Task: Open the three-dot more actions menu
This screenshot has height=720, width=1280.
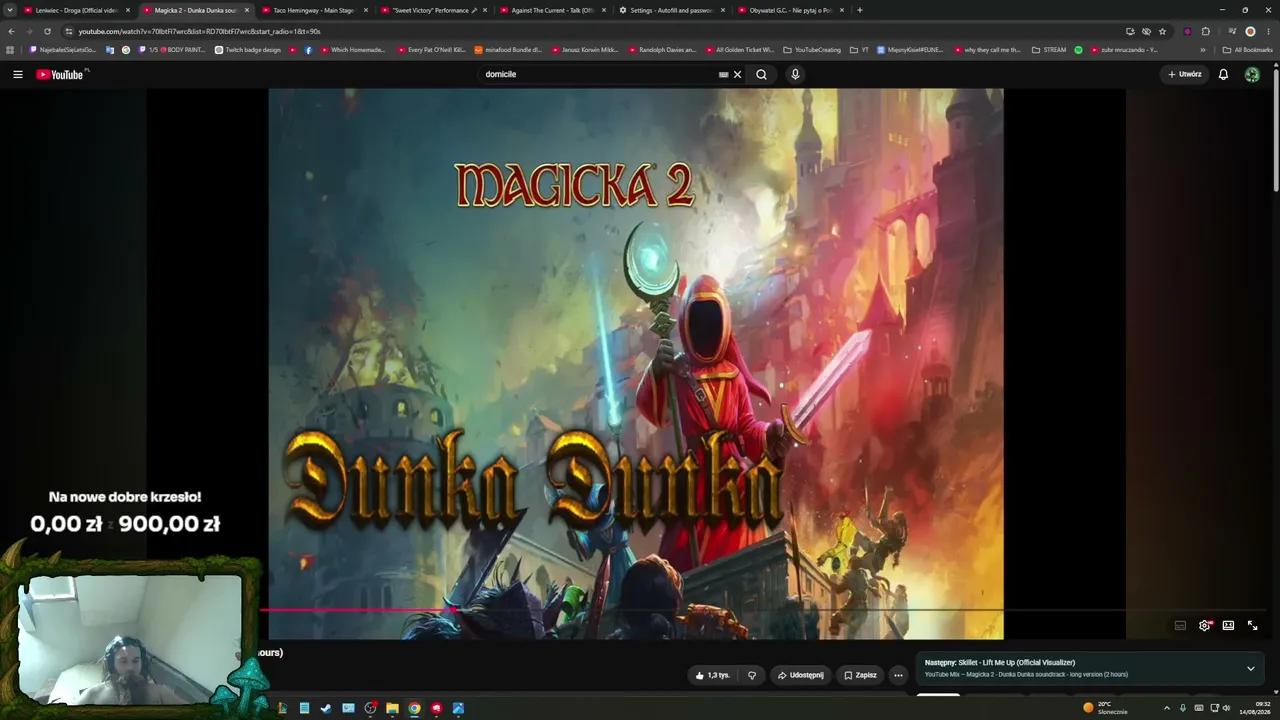Action: (x=898, y=675)
